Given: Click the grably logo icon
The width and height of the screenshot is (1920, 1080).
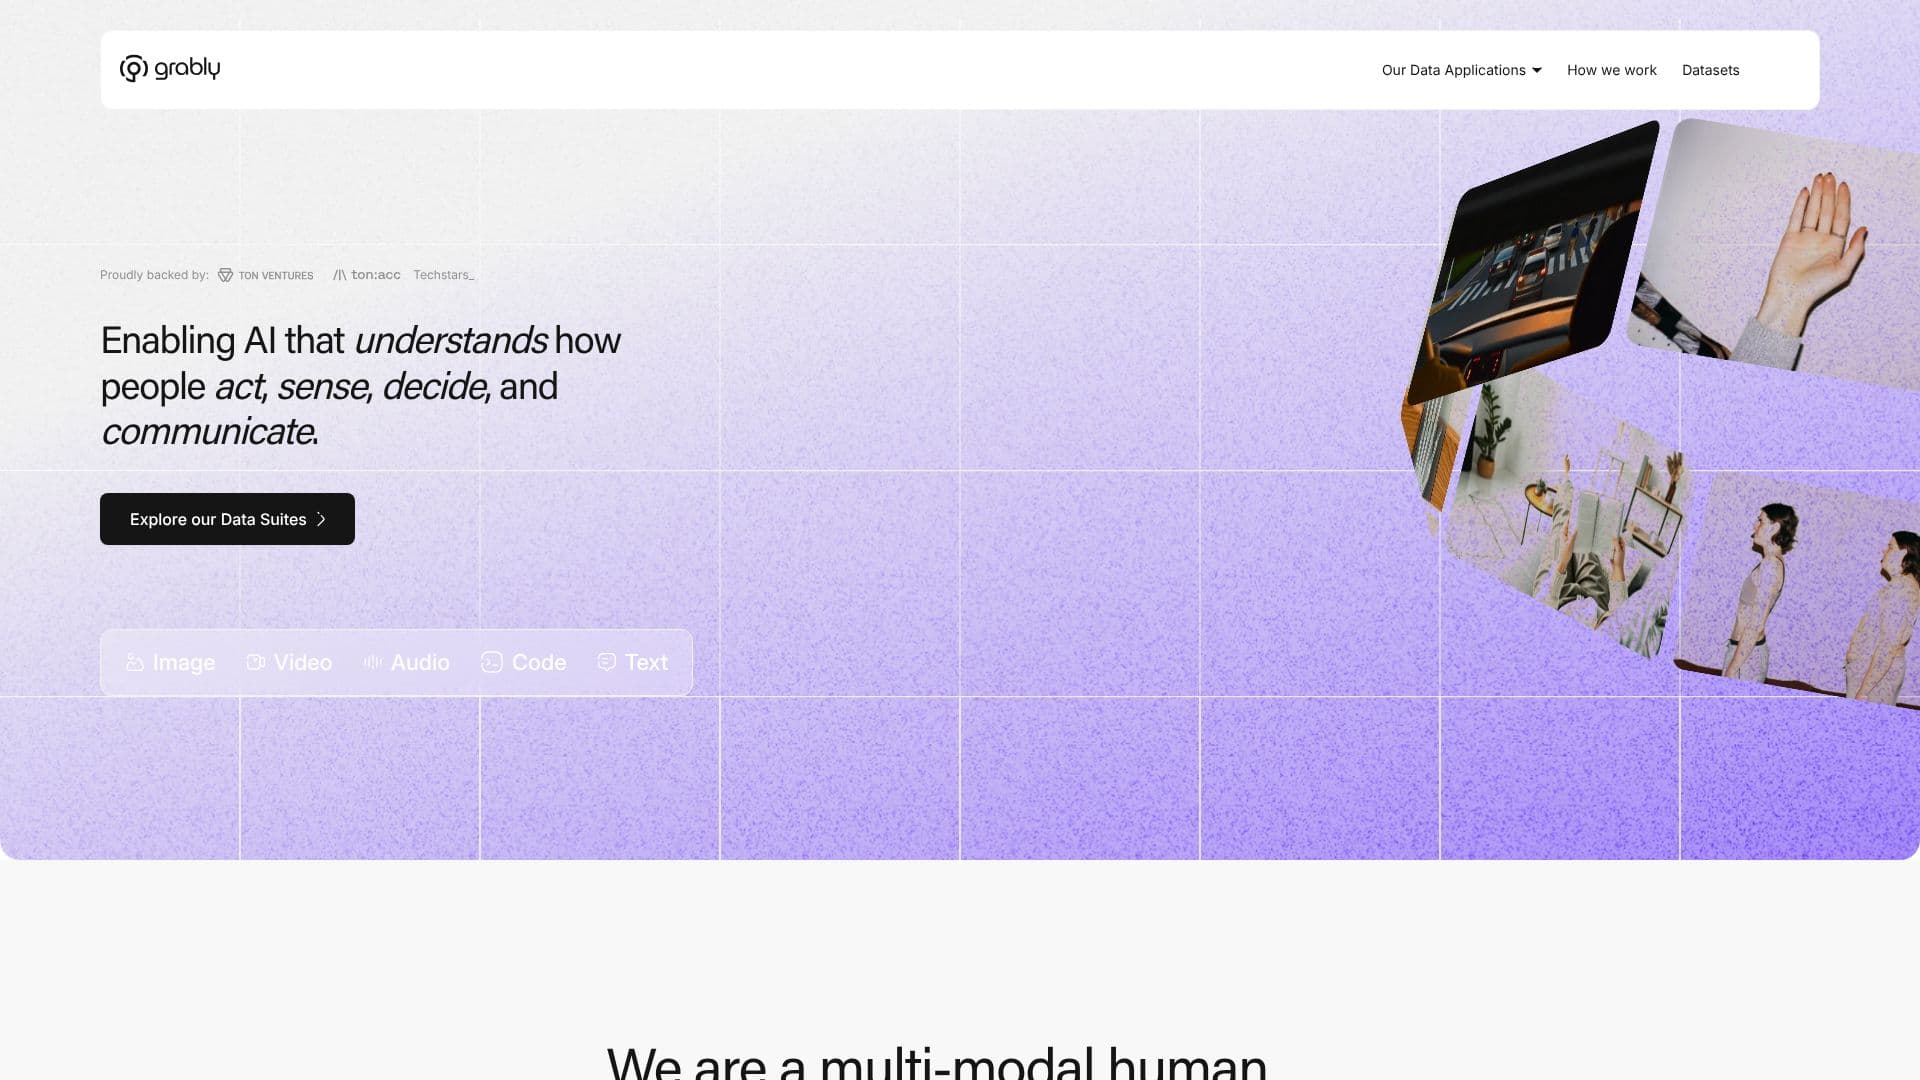Looking at the screenshot, I should 133,68.
